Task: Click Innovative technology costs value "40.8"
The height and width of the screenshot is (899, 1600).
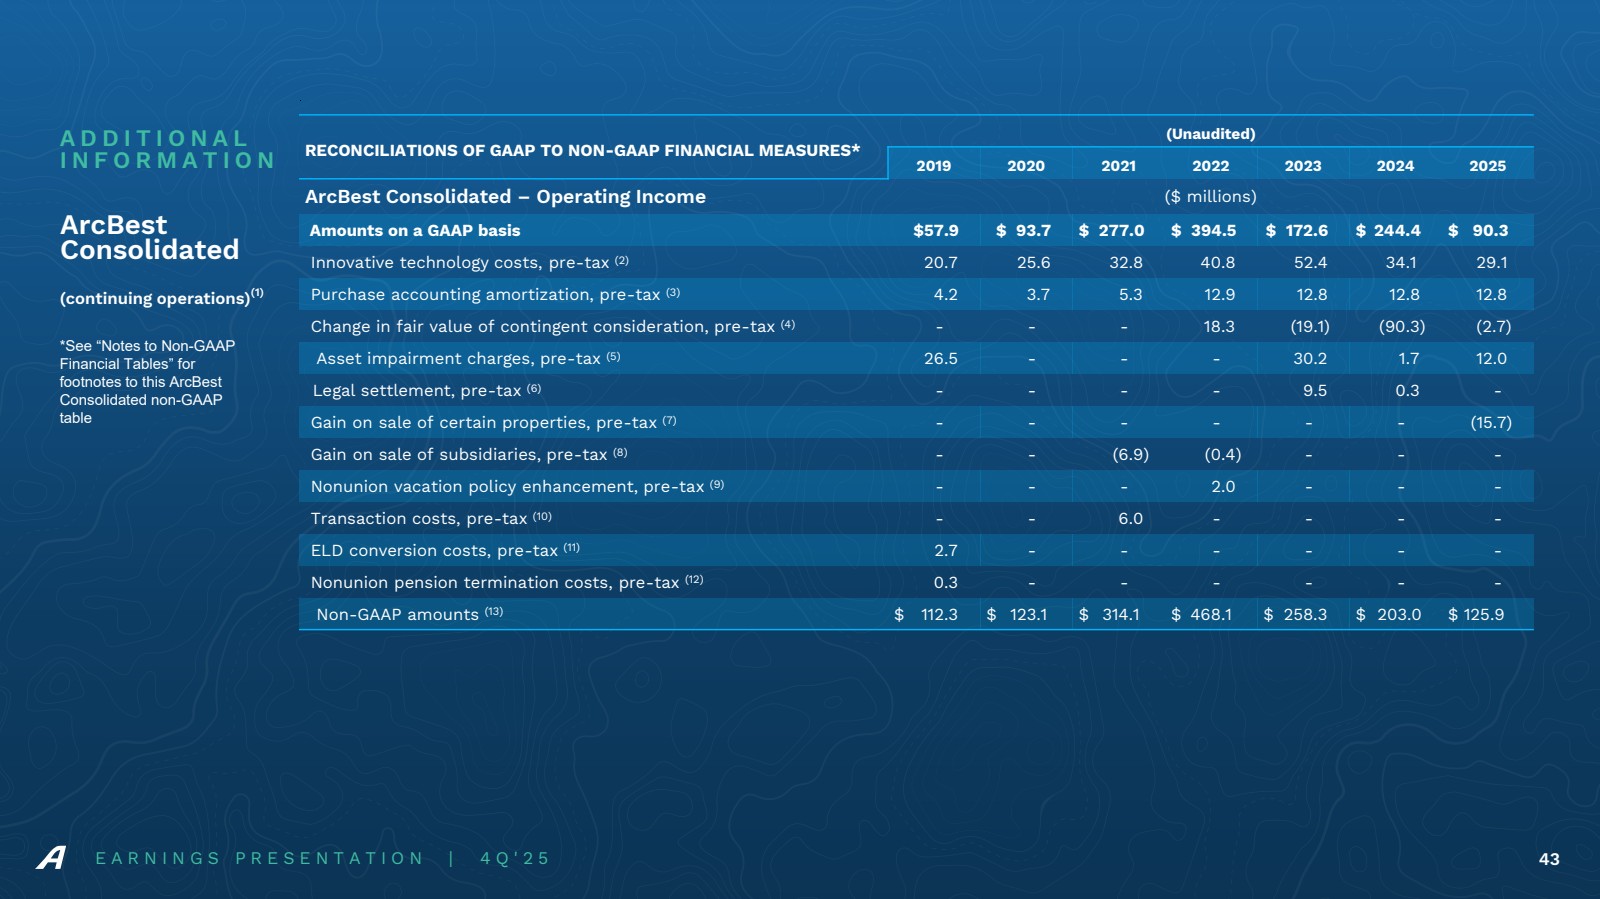Action: [1218, 263]
